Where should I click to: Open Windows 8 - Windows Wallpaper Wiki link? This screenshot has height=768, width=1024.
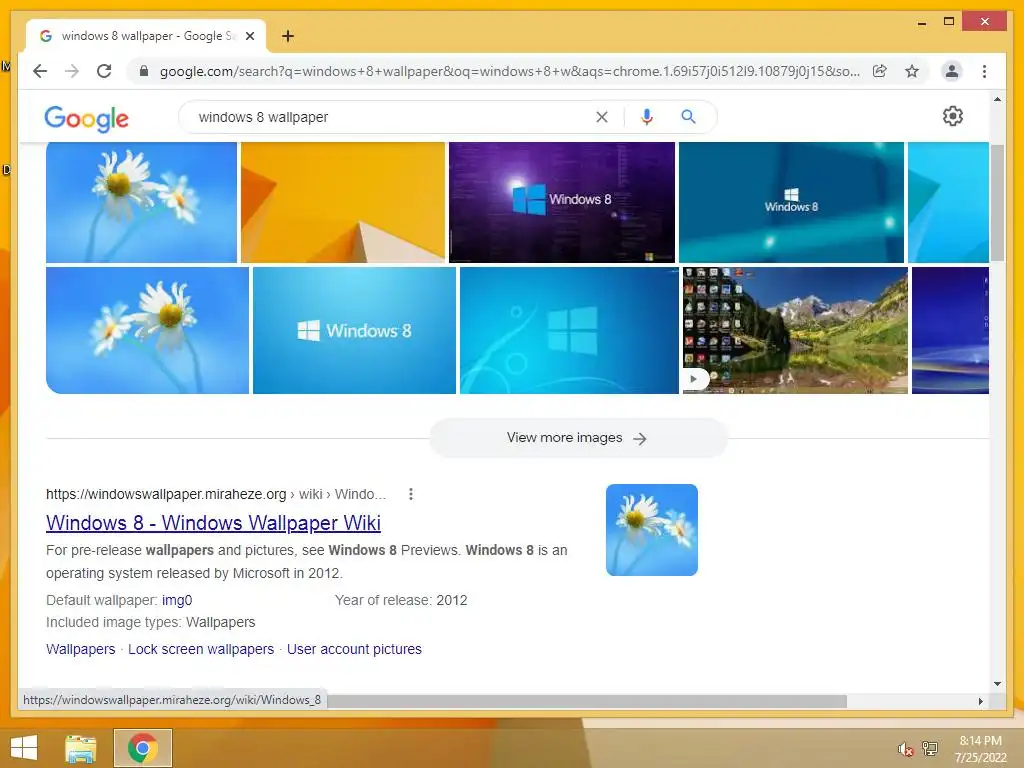point(213,522)
